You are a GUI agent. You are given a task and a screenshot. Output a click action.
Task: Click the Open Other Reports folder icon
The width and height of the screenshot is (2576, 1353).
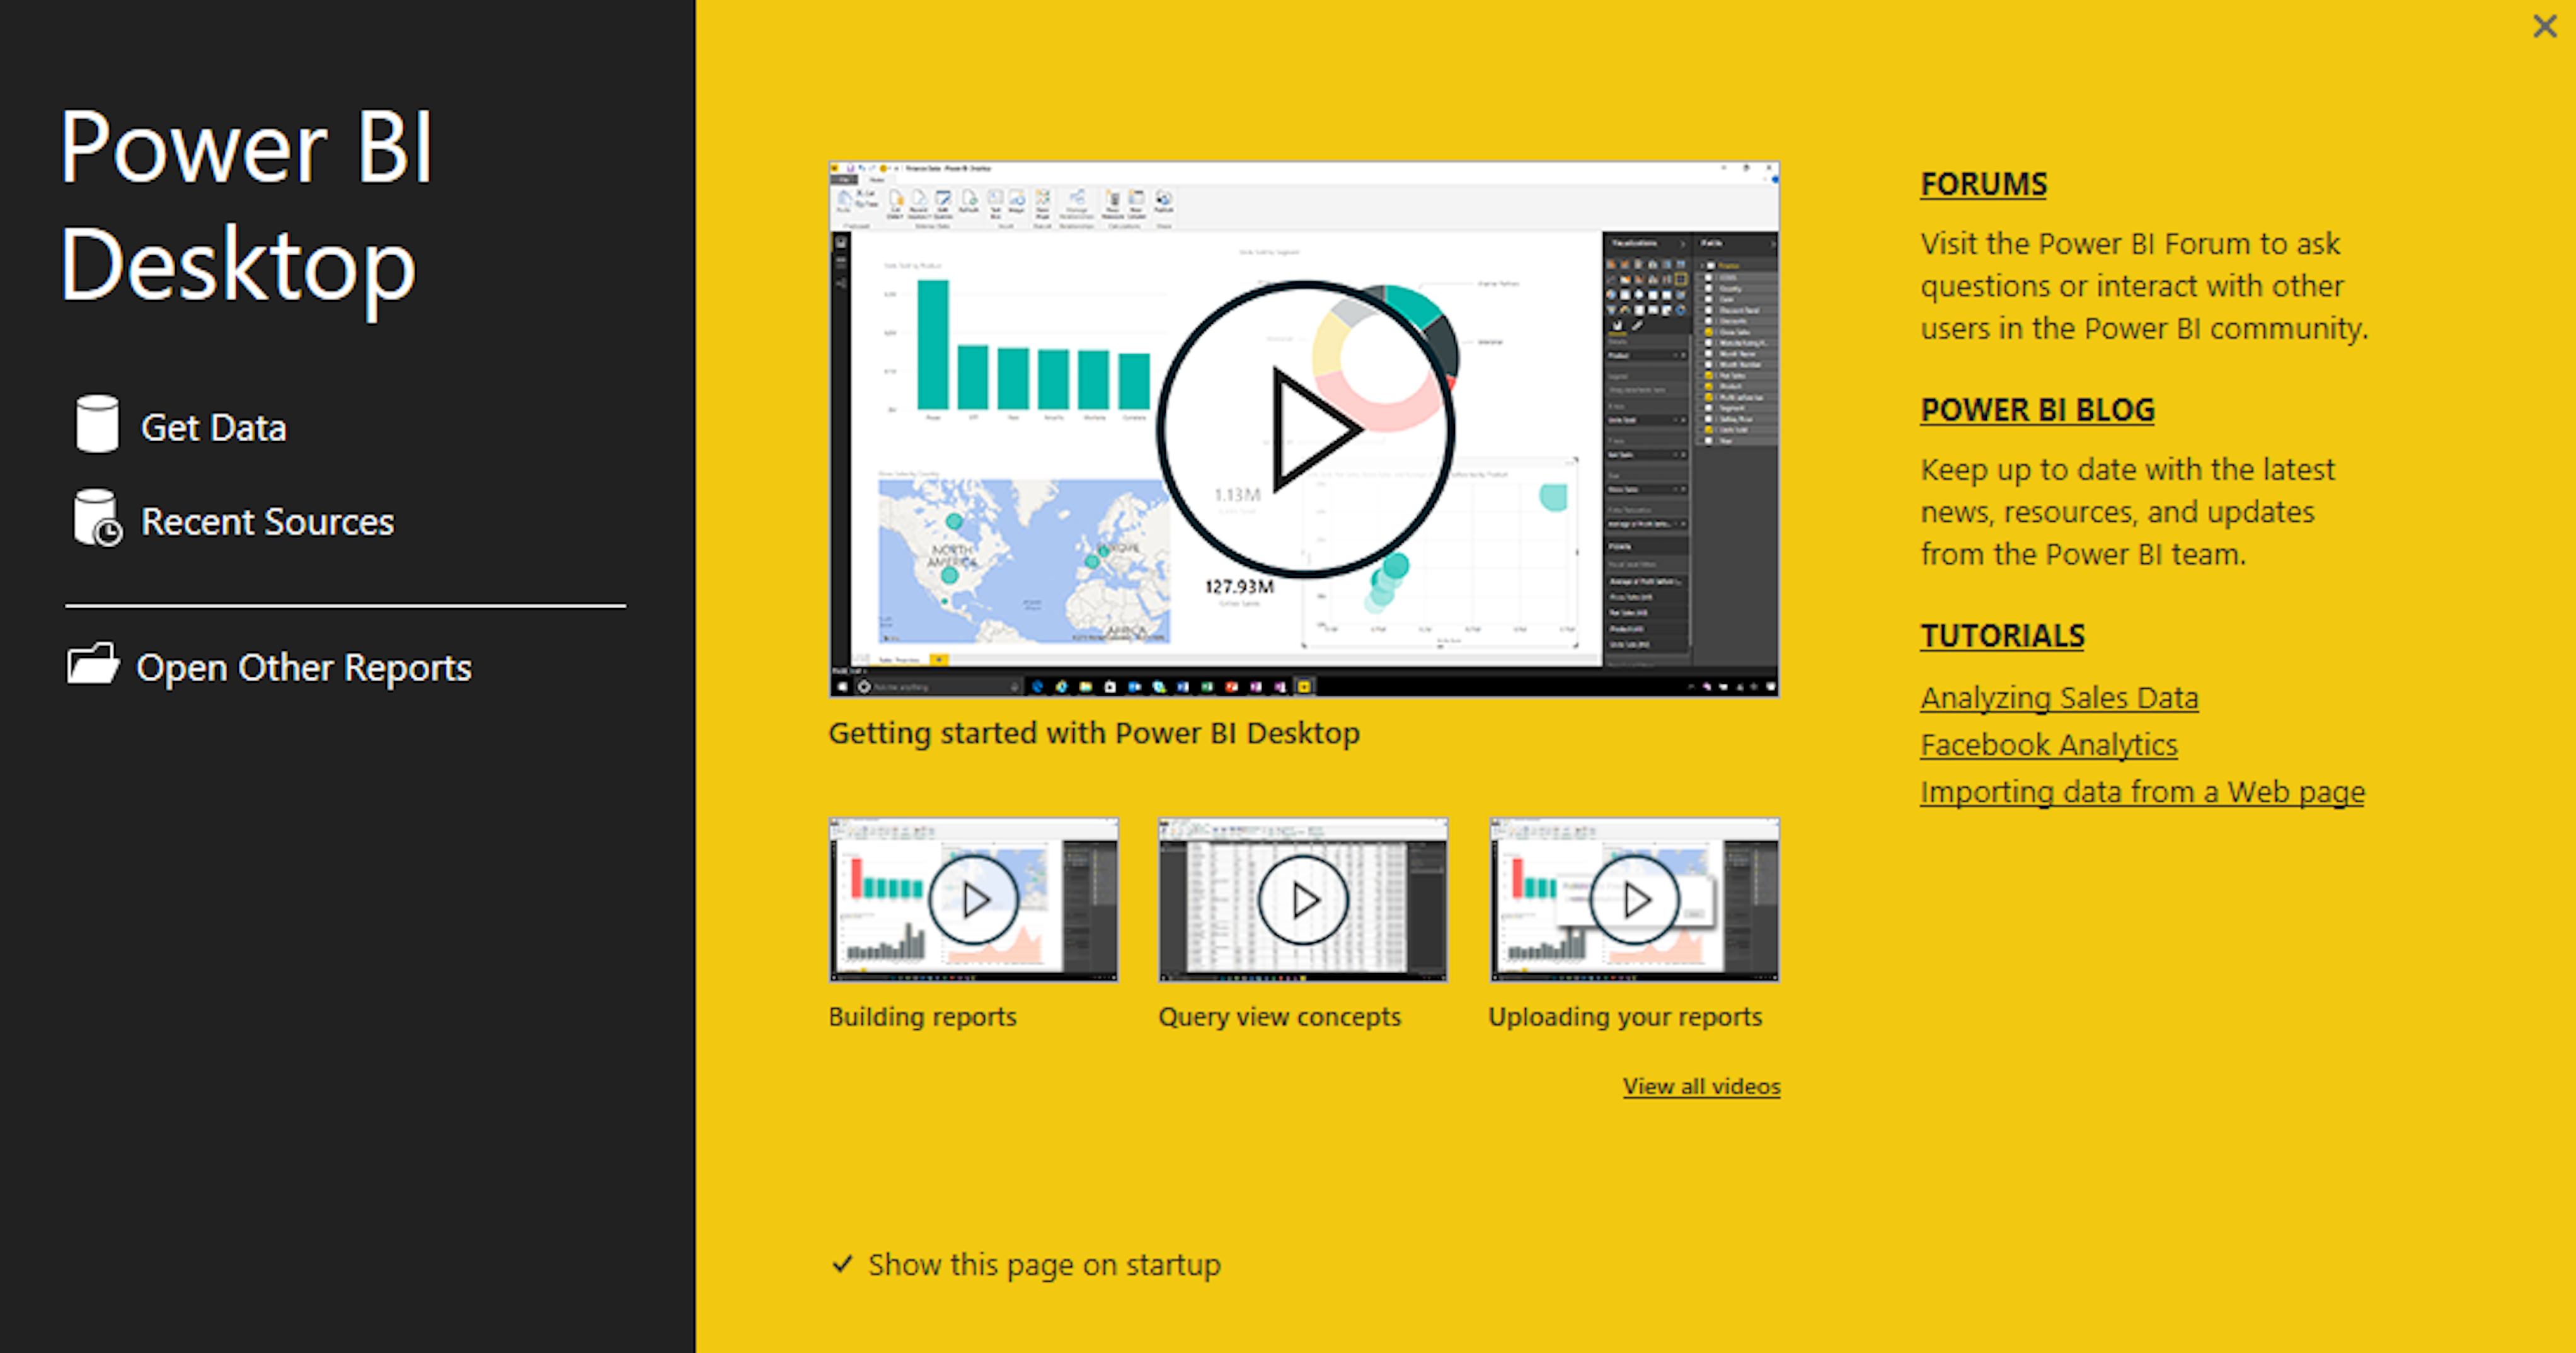coord(95,665)
